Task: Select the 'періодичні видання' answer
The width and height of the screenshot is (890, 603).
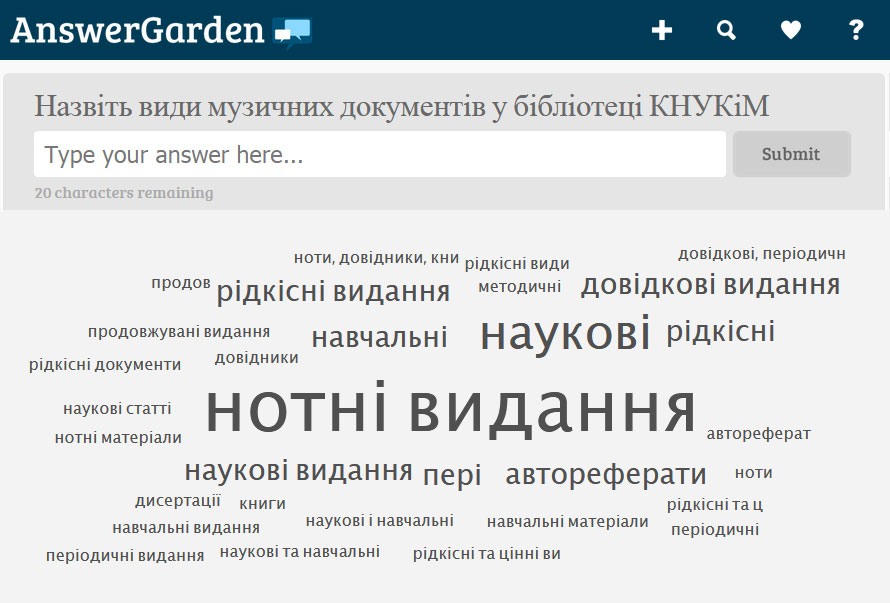Action: (x=125, y=555)
